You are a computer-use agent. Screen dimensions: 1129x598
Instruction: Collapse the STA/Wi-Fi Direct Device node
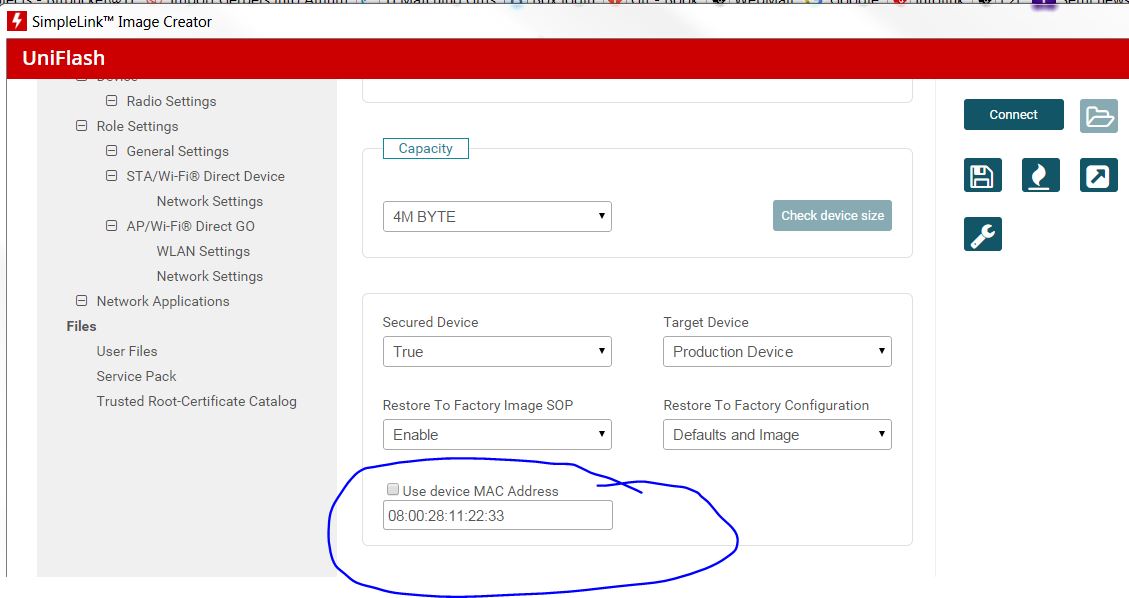(x=112, y=176)
